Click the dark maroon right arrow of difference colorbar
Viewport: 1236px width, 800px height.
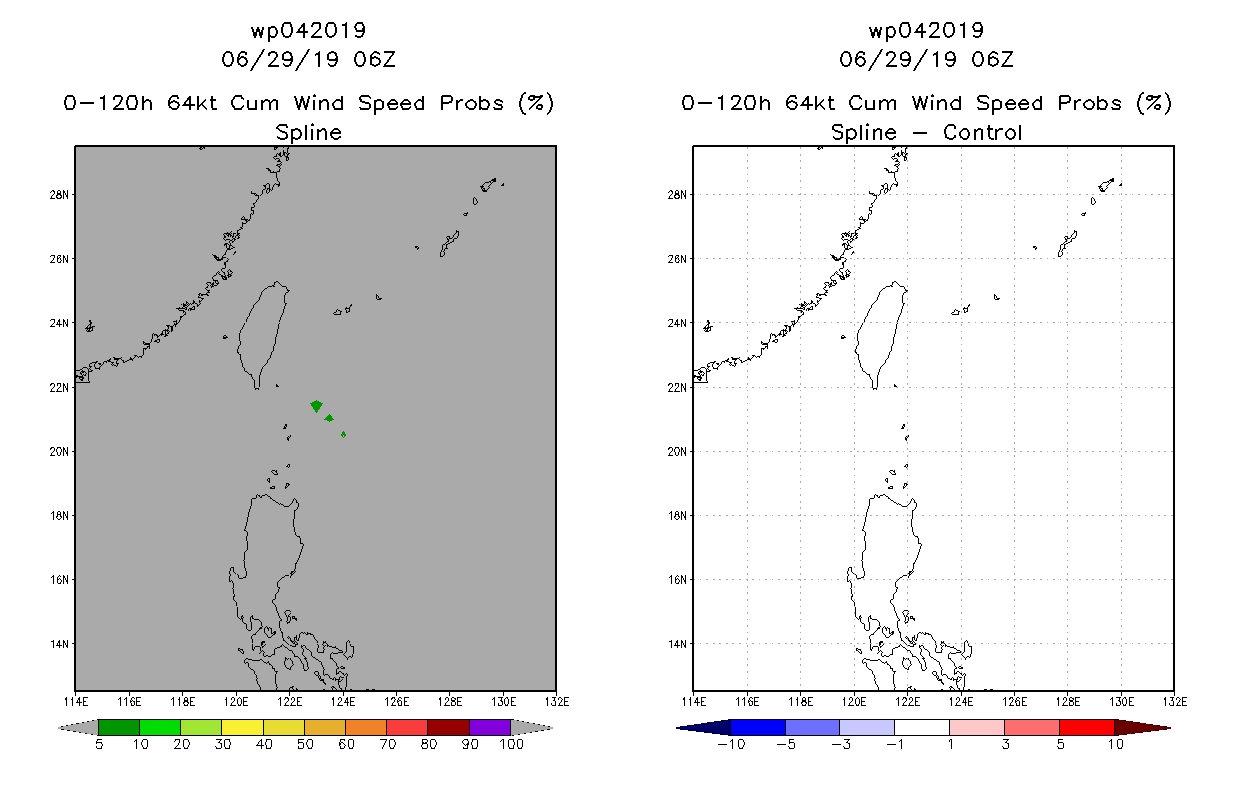tap(1142, 727)
